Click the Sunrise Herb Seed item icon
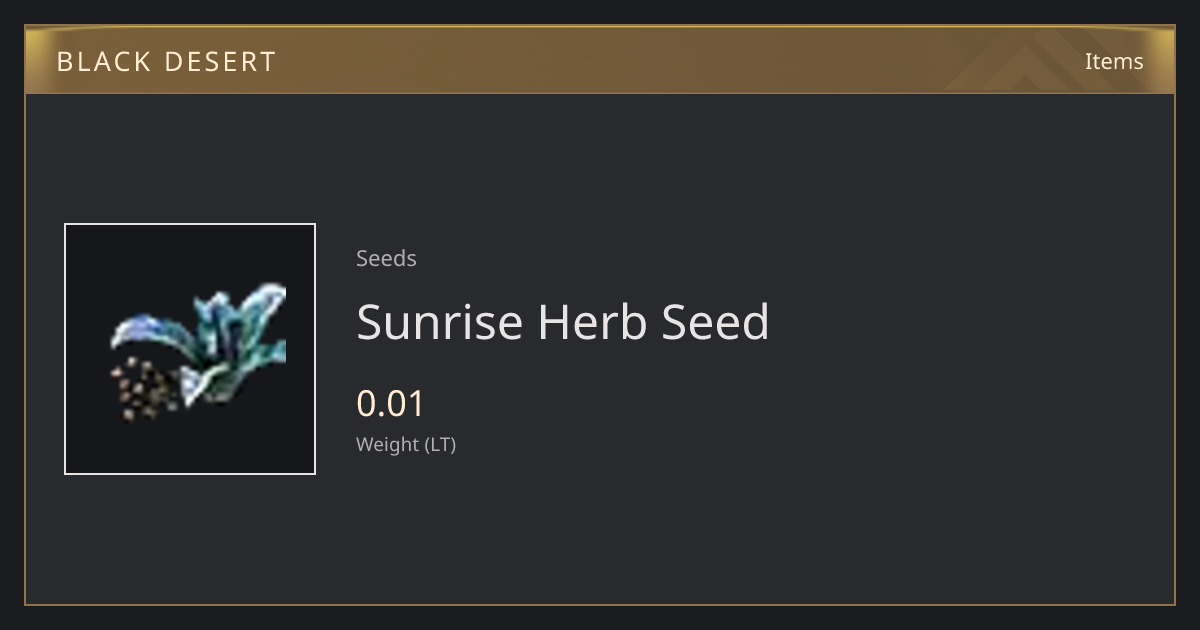 (x=190, y=349)
